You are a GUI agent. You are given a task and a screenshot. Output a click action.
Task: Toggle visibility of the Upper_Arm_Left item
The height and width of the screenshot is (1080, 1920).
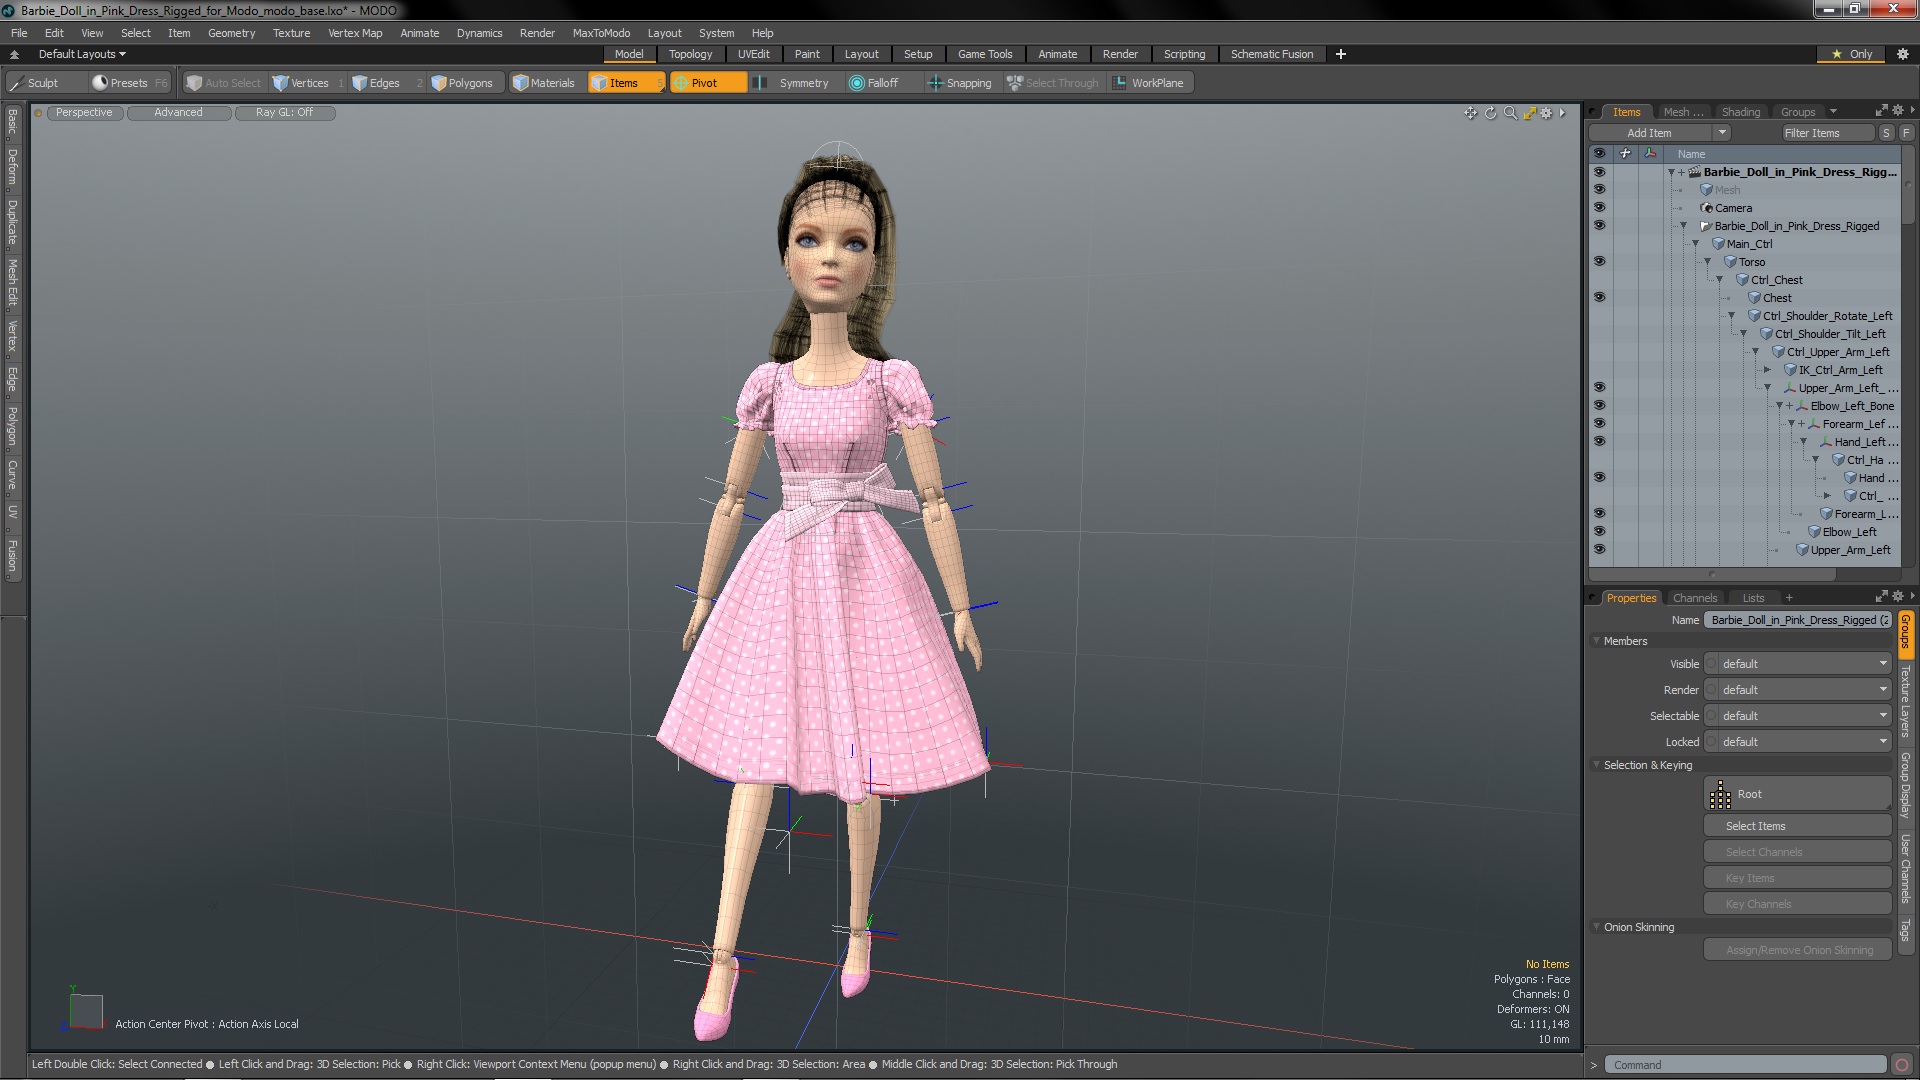click(1599, 550)
